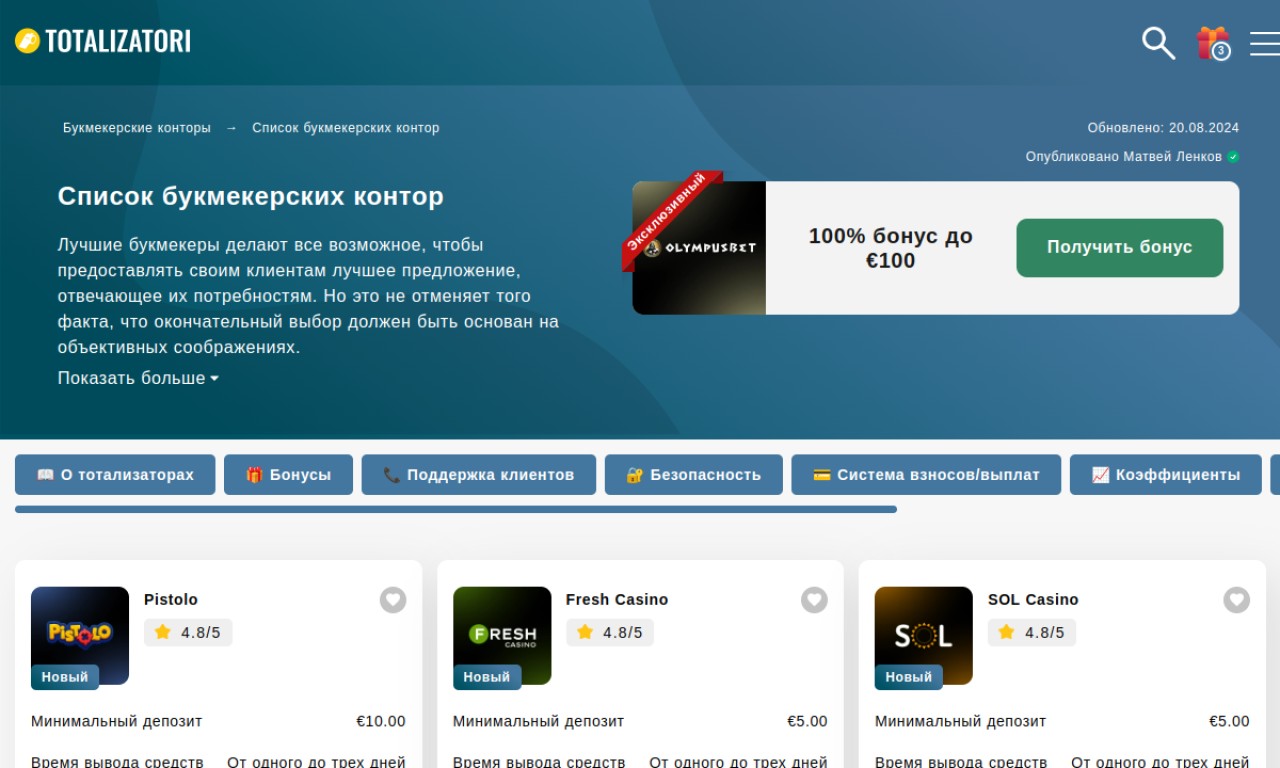Screen dimensions: 1280x768
Task: Click SOL Casino minimum deposit €5.00 value
Action: tap(1229, 721)
